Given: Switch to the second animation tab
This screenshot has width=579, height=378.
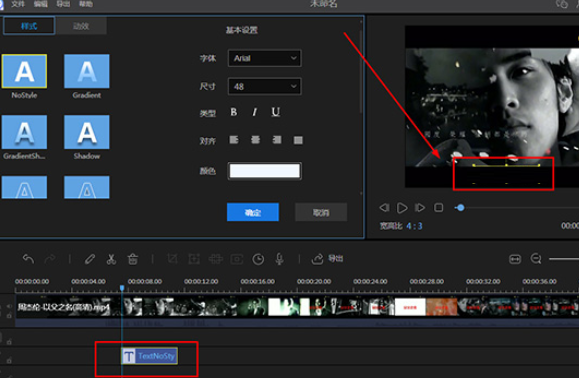Looking at the screenshot, I should pos(81,26).
